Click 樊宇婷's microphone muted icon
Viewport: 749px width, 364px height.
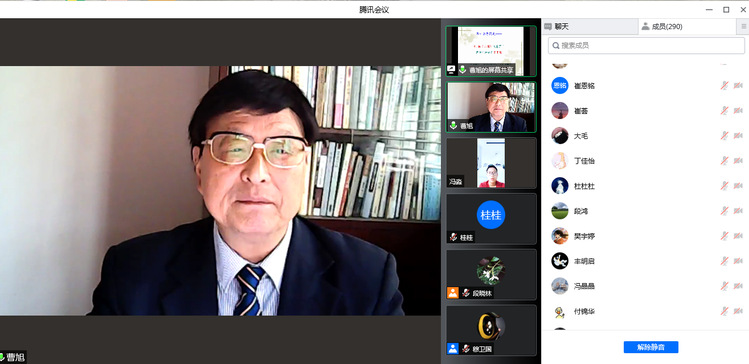point(725,236)
